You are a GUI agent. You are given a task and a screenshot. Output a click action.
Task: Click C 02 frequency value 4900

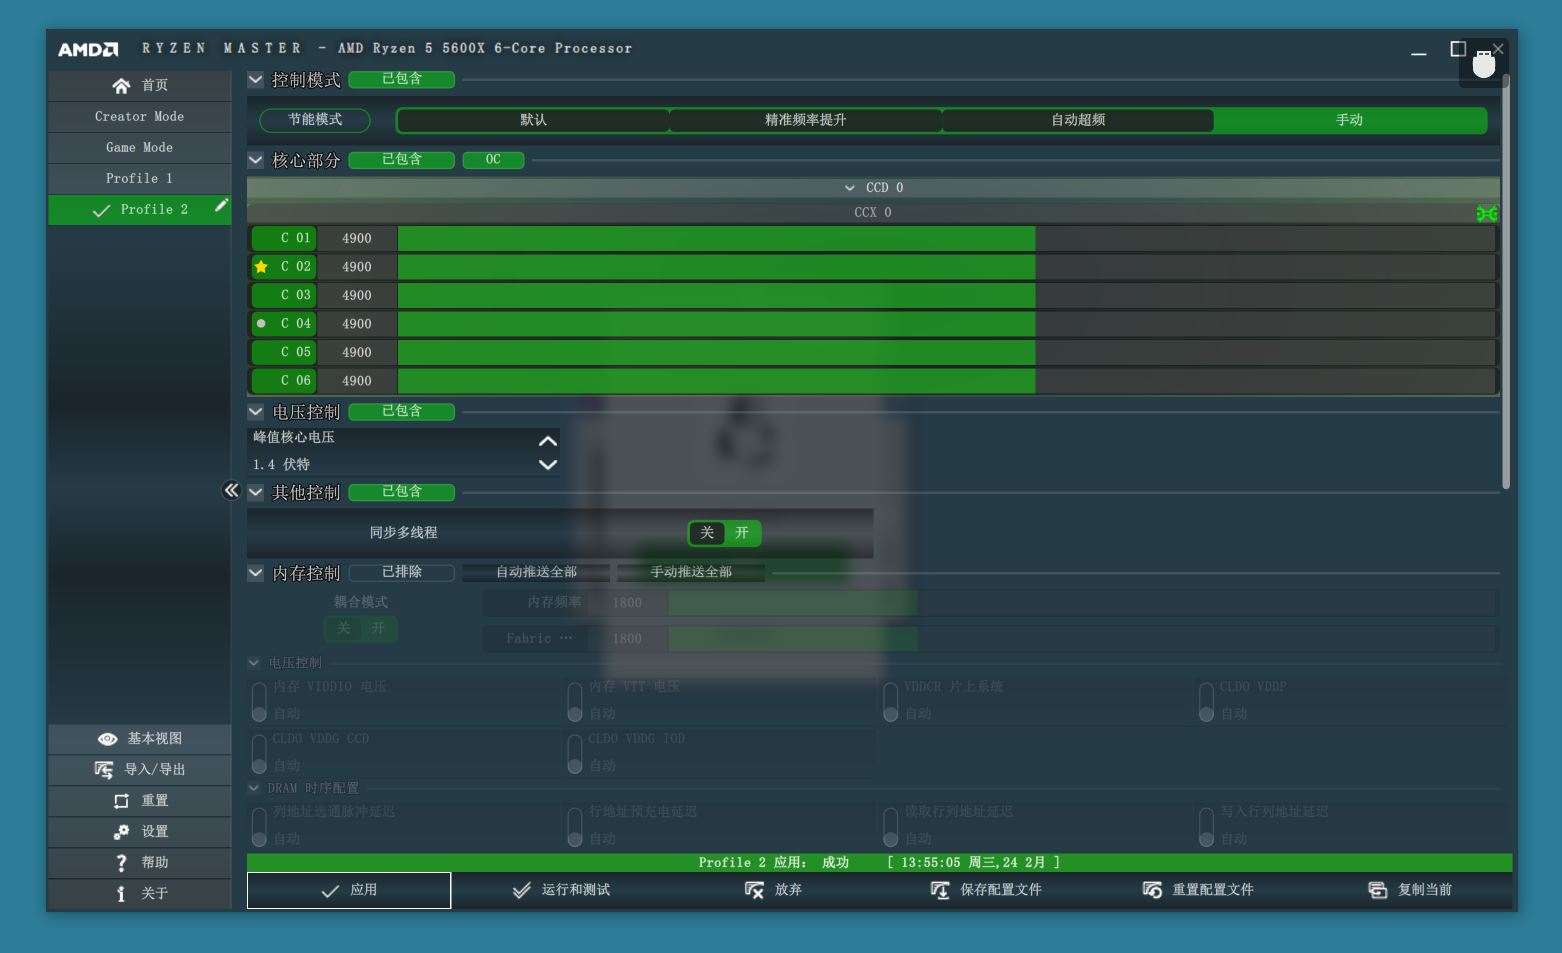click(357, 267)
